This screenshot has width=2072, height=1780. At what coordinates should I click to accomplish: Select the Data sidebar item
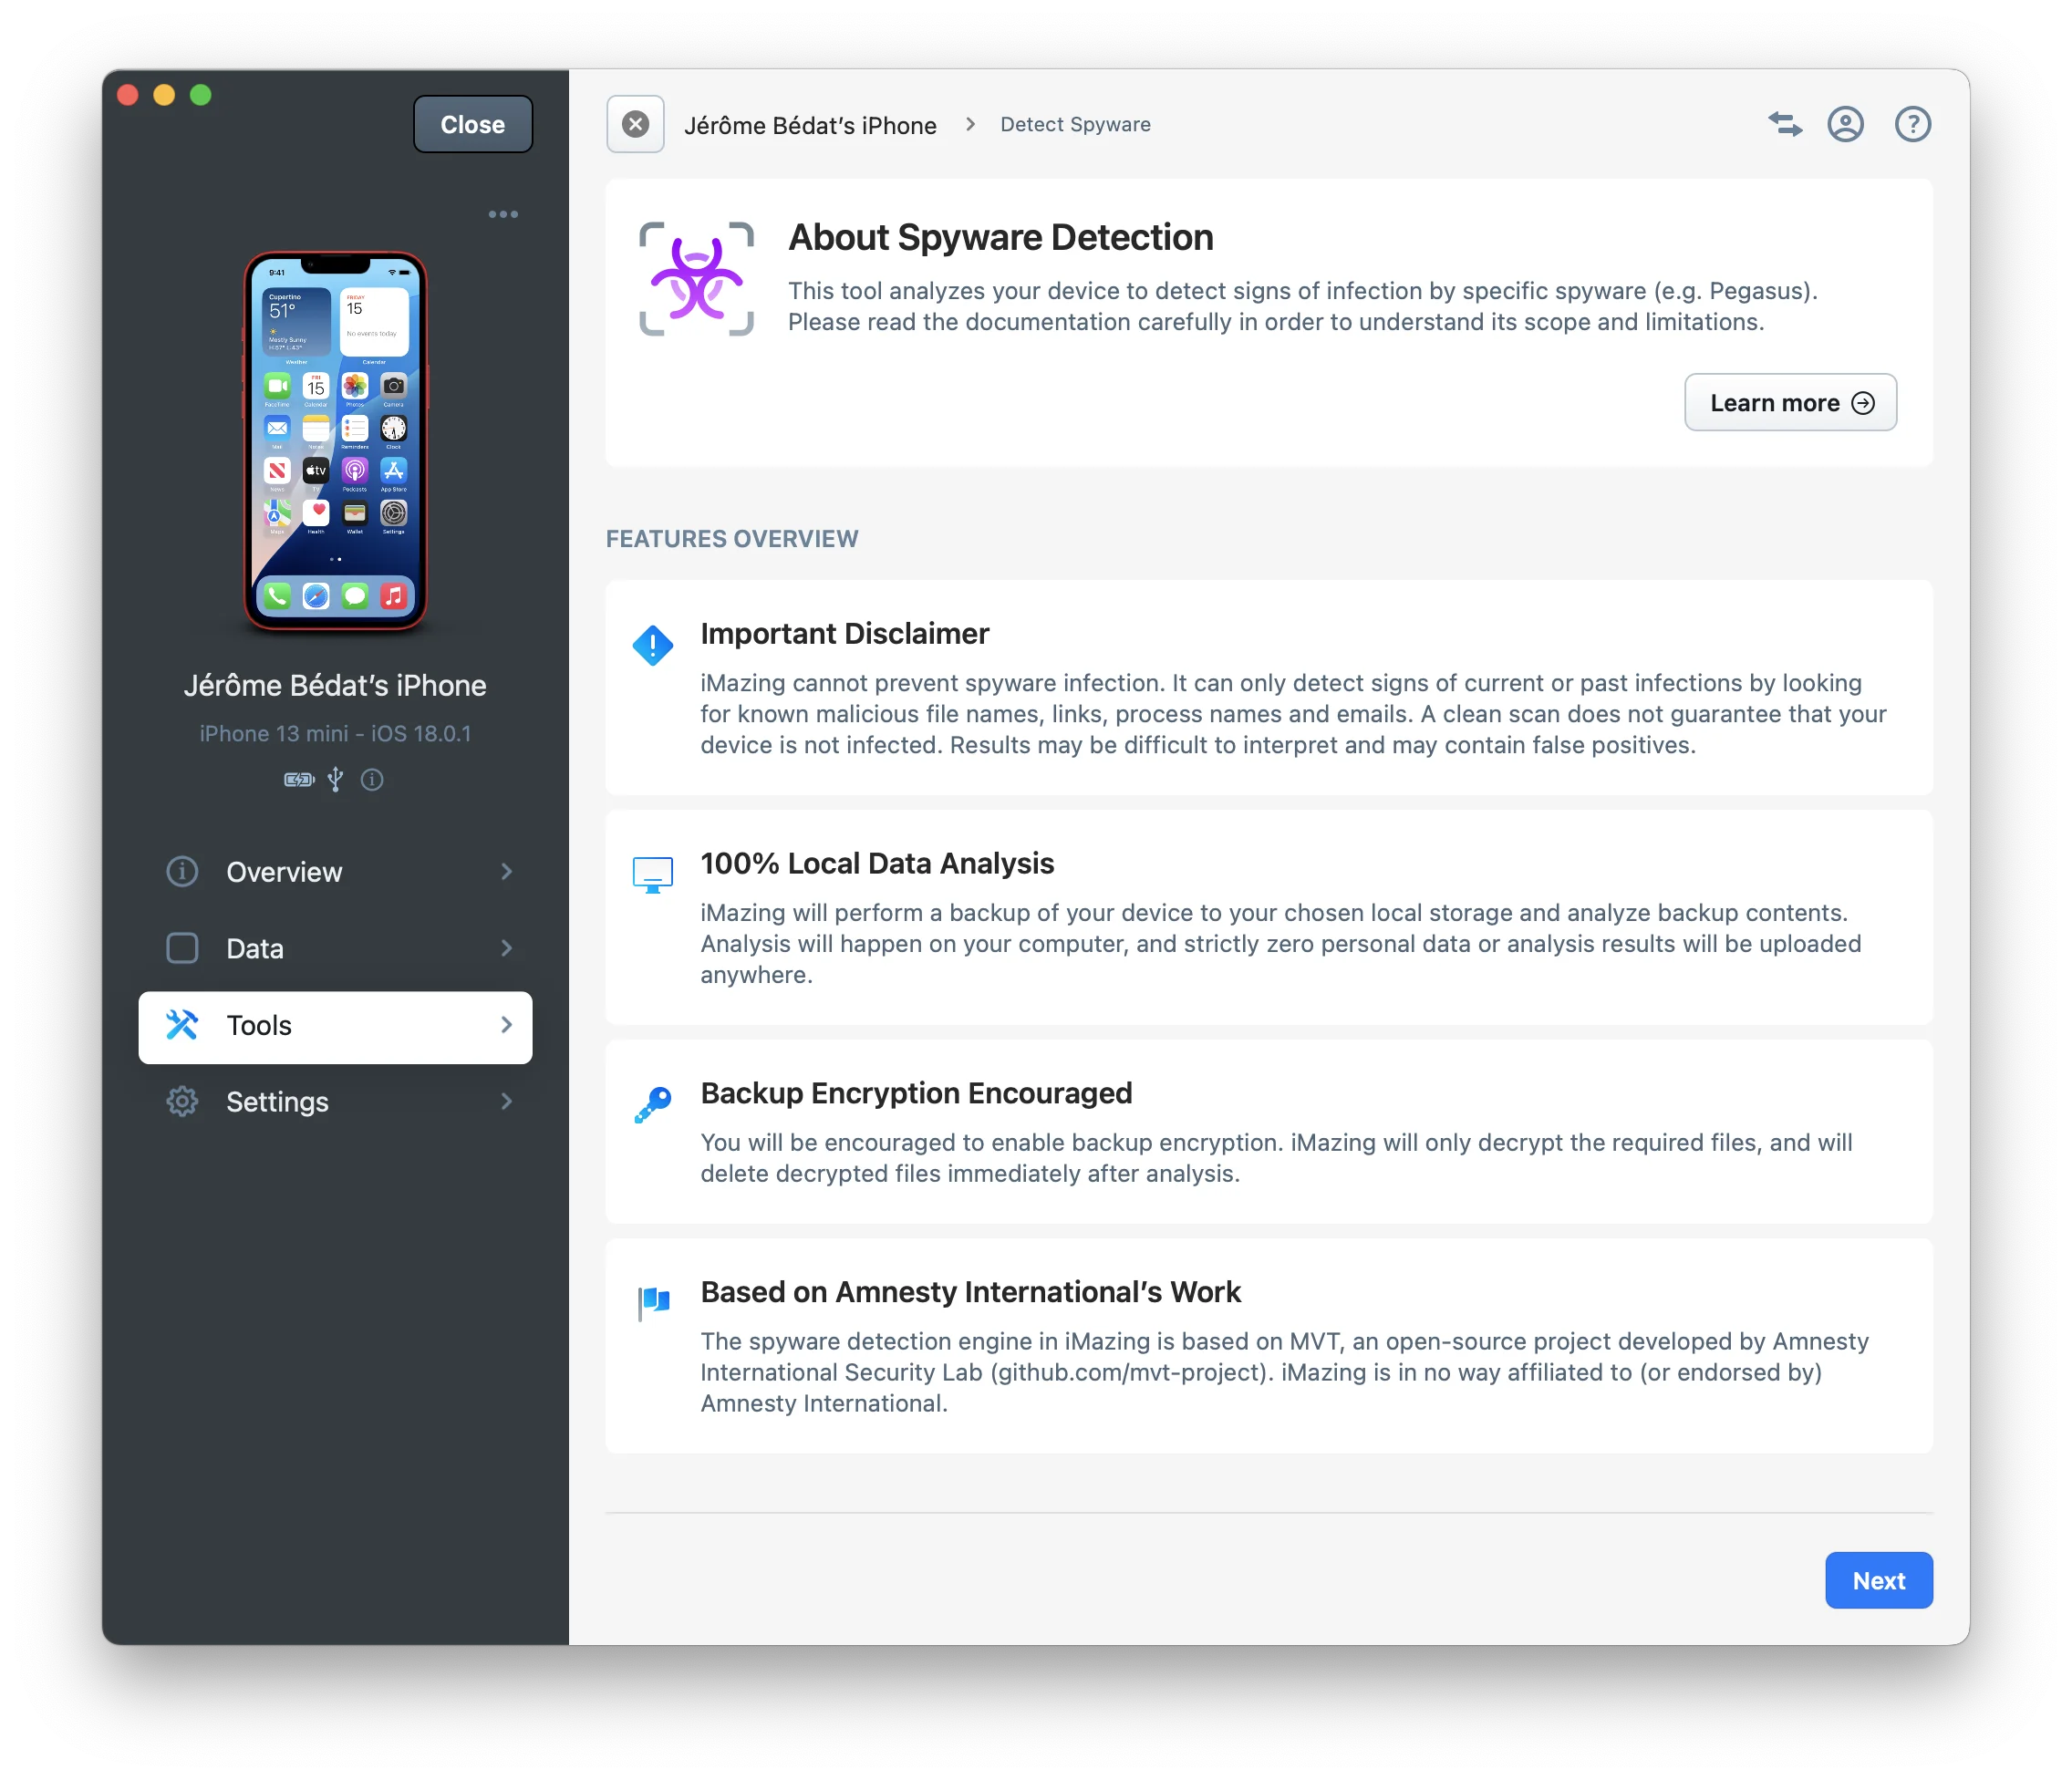click(255, 948)
